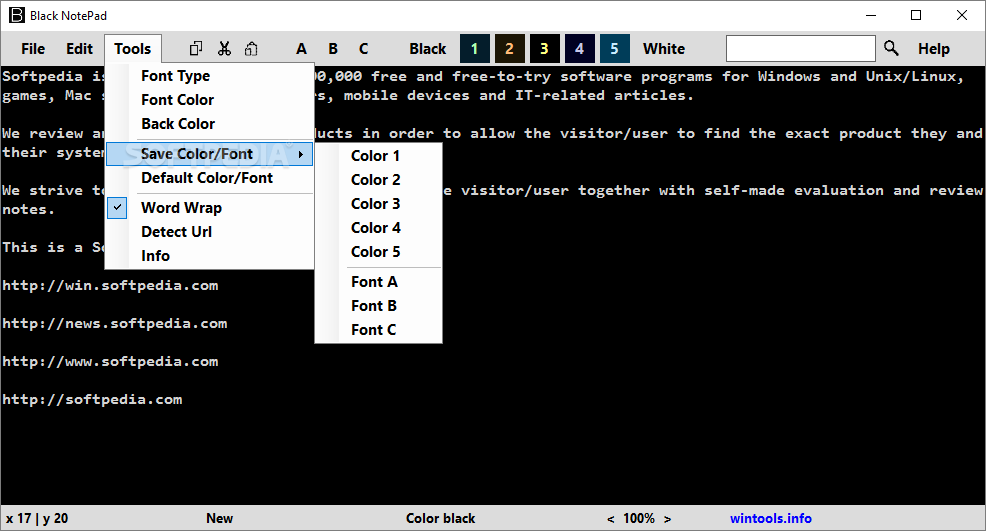This screenshot has width=986, height=531.
Task: Save current font as Font C
Action: tap(379, 330)
